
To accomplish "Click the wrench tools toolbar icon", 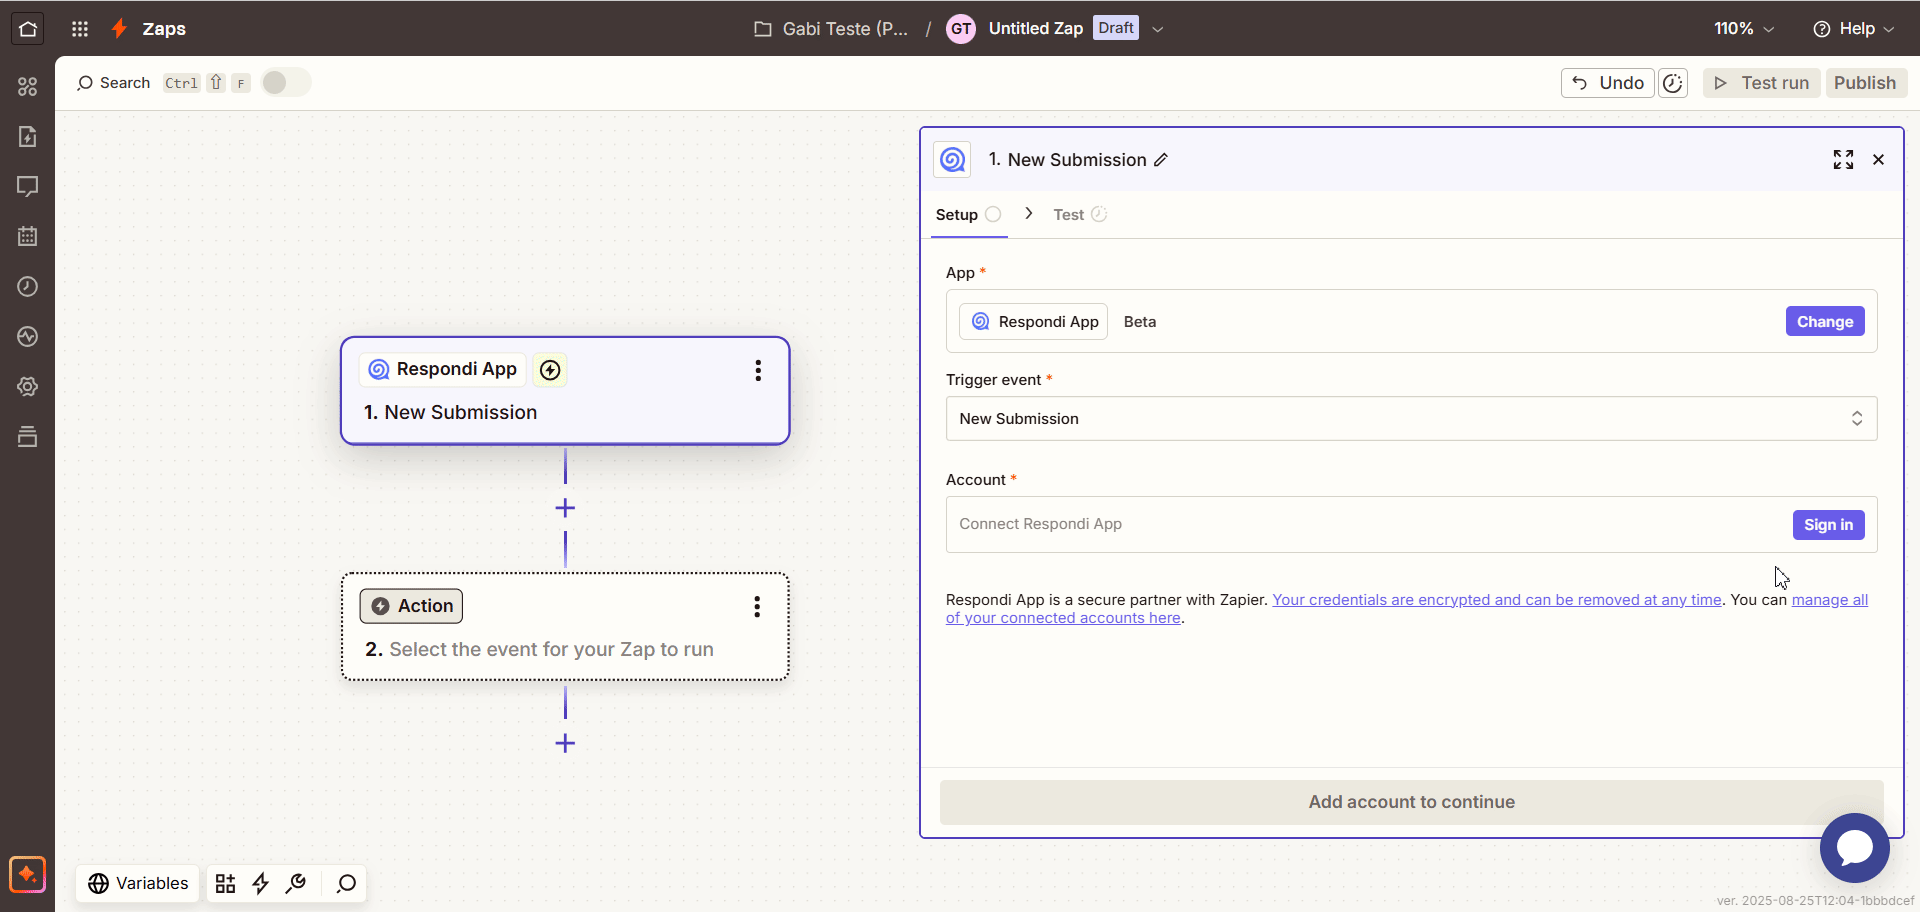I will (x=296, y=883).
